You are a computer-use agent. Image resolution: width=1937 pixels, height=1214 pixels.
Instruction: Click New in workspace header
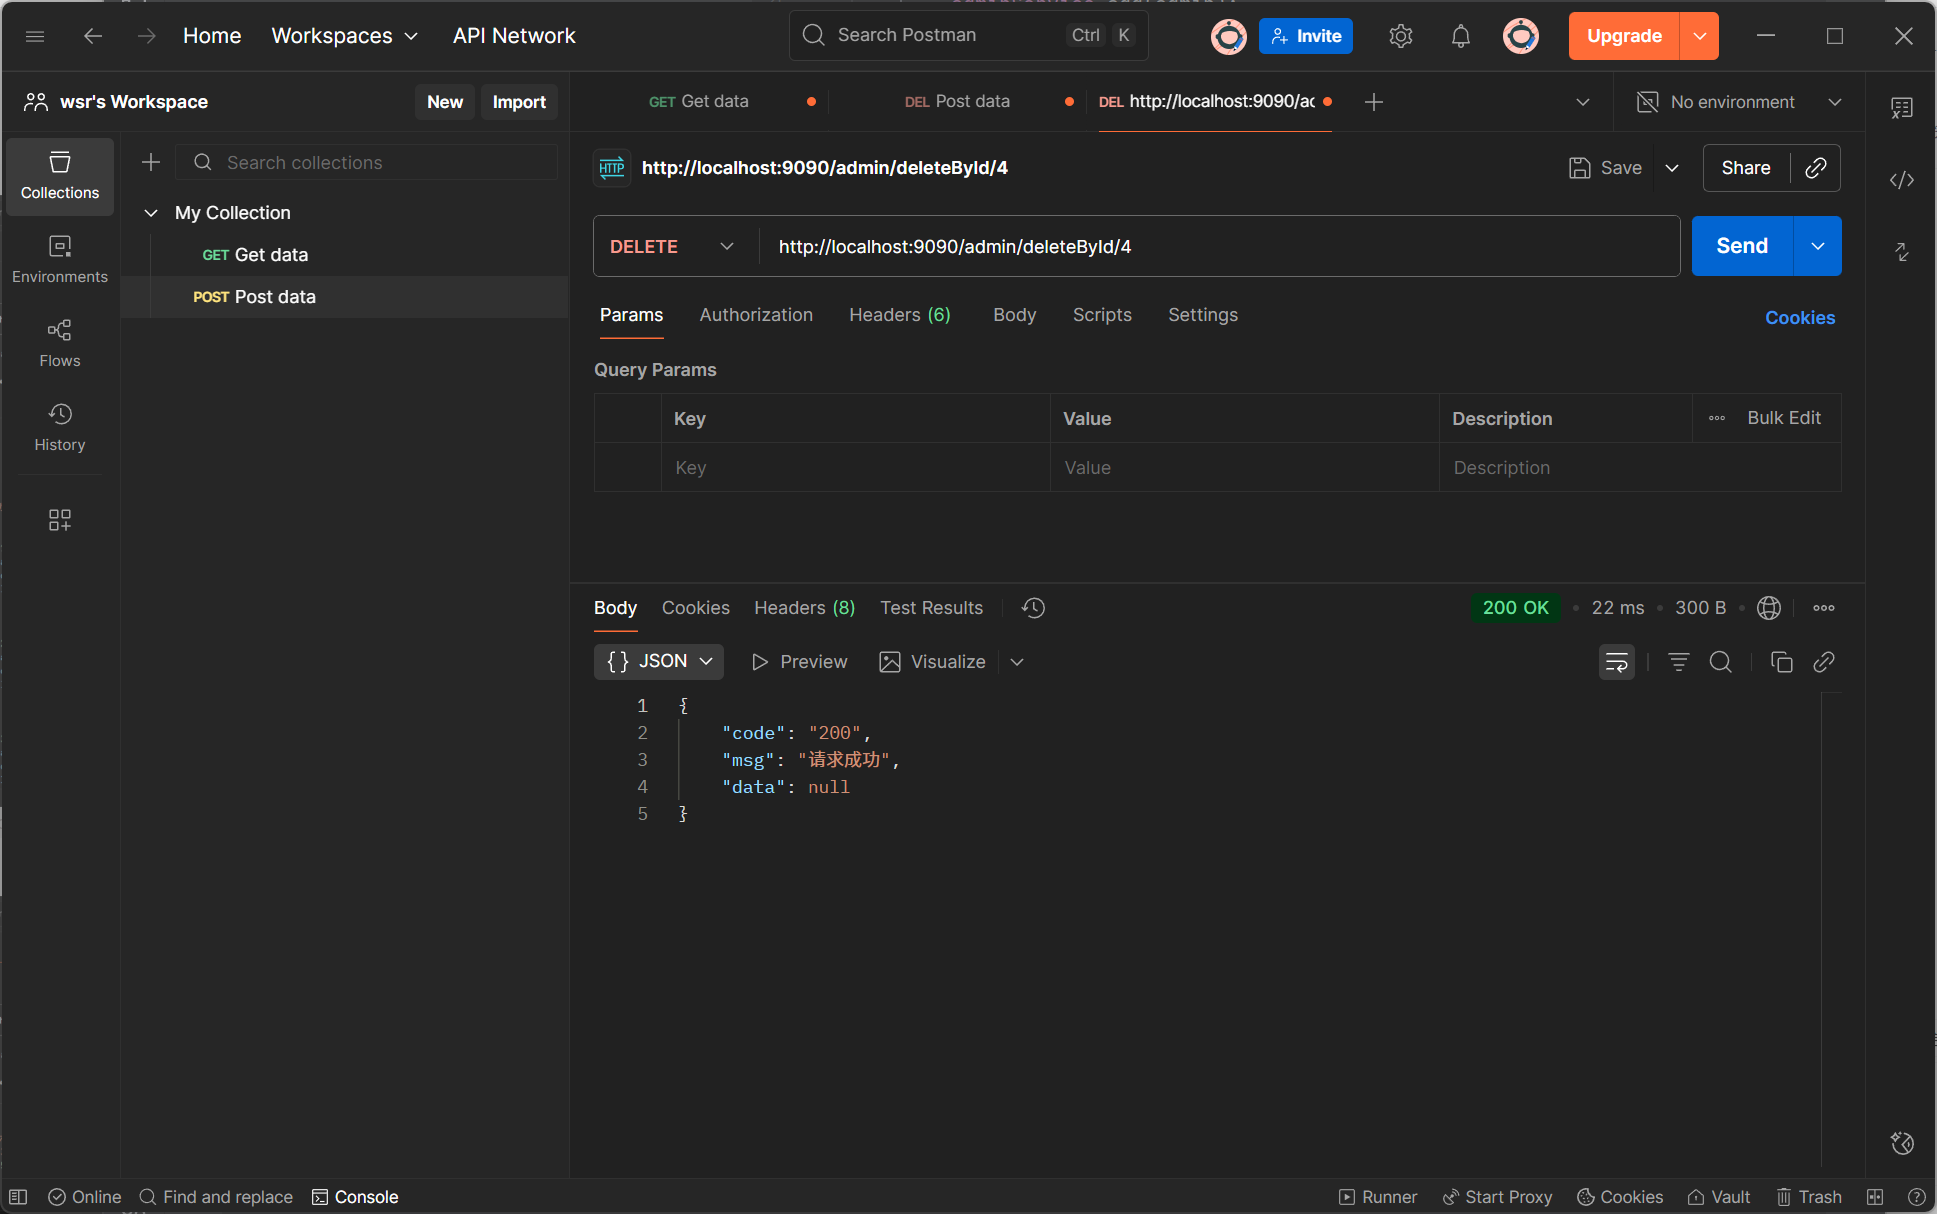click(445, 102)
